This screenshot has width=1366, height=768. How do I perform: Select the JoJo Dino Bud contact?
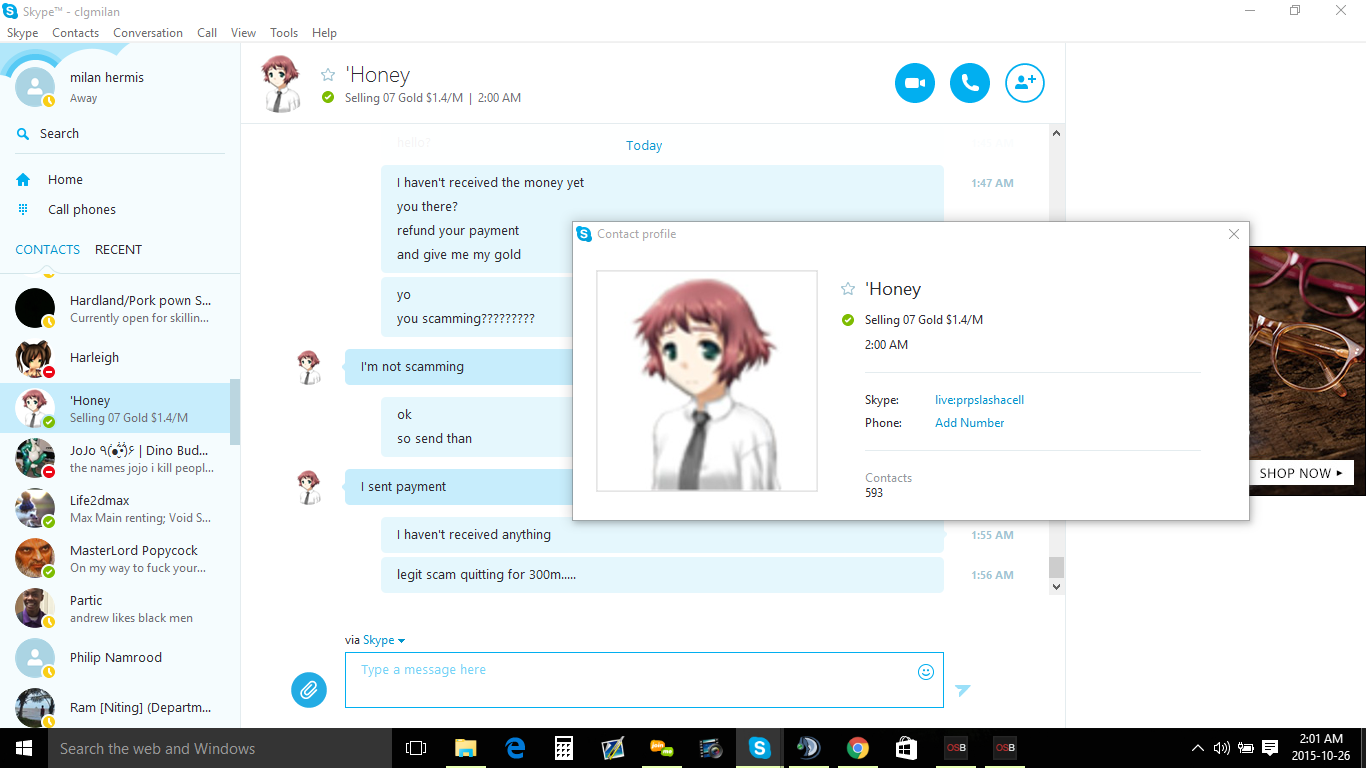(x=116, y=458)
